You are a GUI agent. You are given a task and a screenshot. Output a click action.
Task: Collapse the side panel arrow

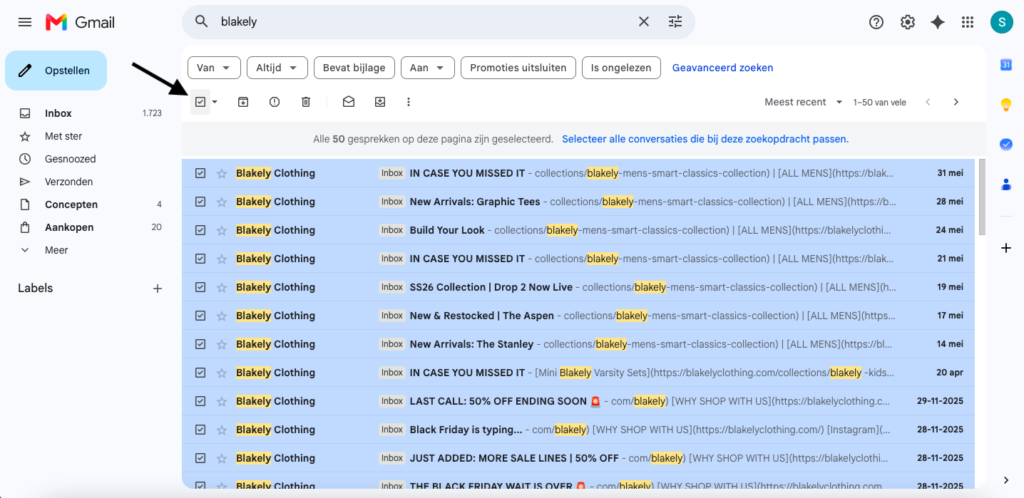point(1006,480)
